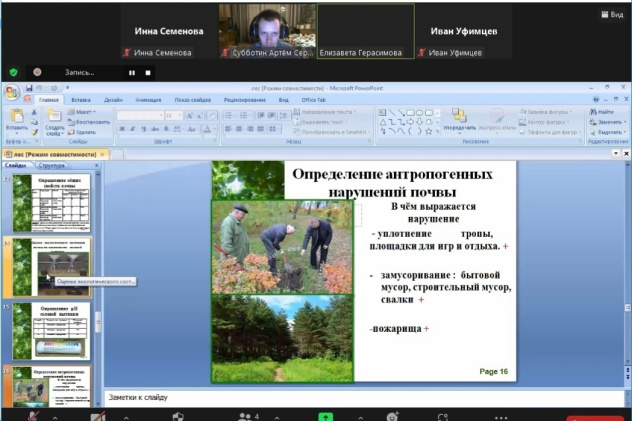The height and width of the screenshot is (421, 632).
Task: Open the Select (Выделить) dropdown
Action: pos(608,132)
